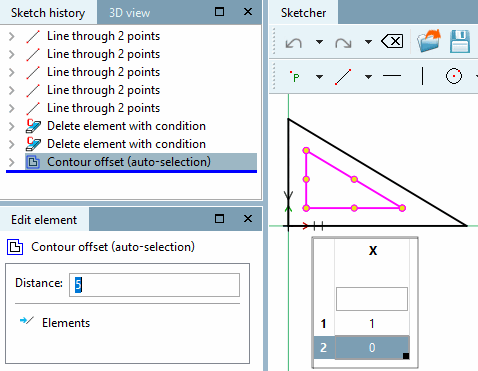Select the X cell in row 1
This screenshot has height=371, width=478.
coord(372,324)
